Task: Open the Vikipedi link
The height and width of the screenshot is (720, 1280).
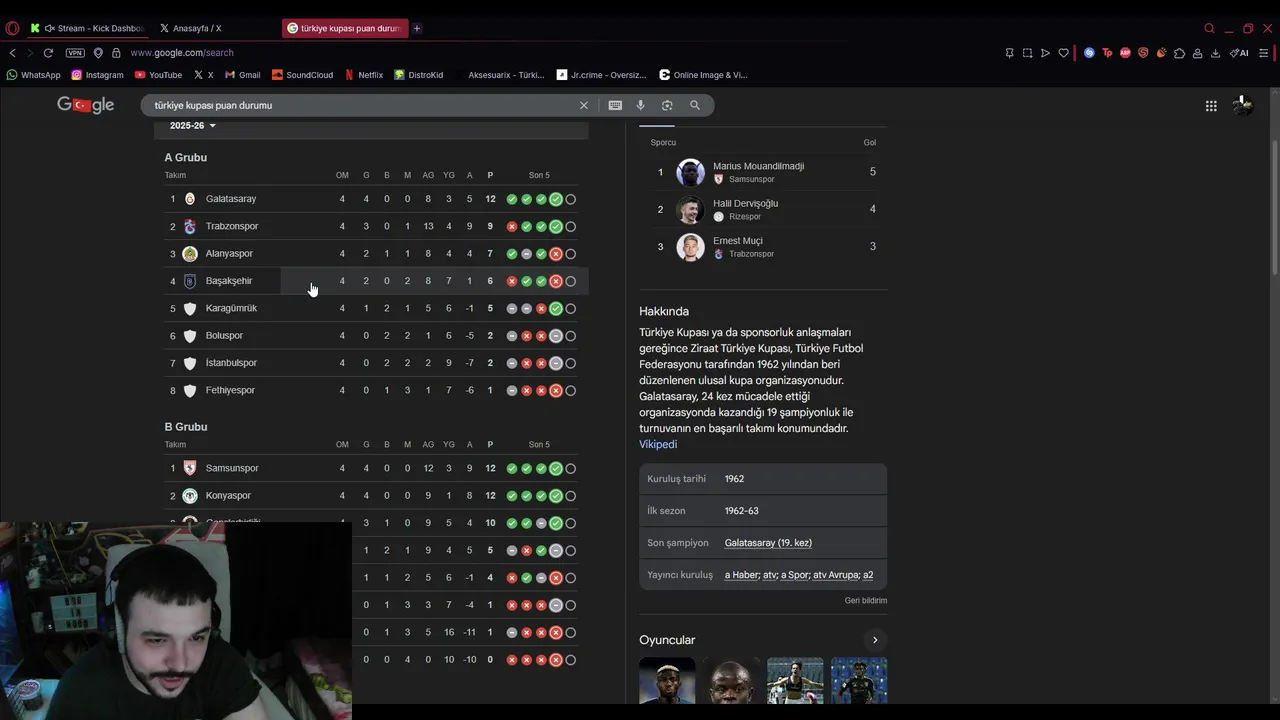Action: [x=658, y=444]
